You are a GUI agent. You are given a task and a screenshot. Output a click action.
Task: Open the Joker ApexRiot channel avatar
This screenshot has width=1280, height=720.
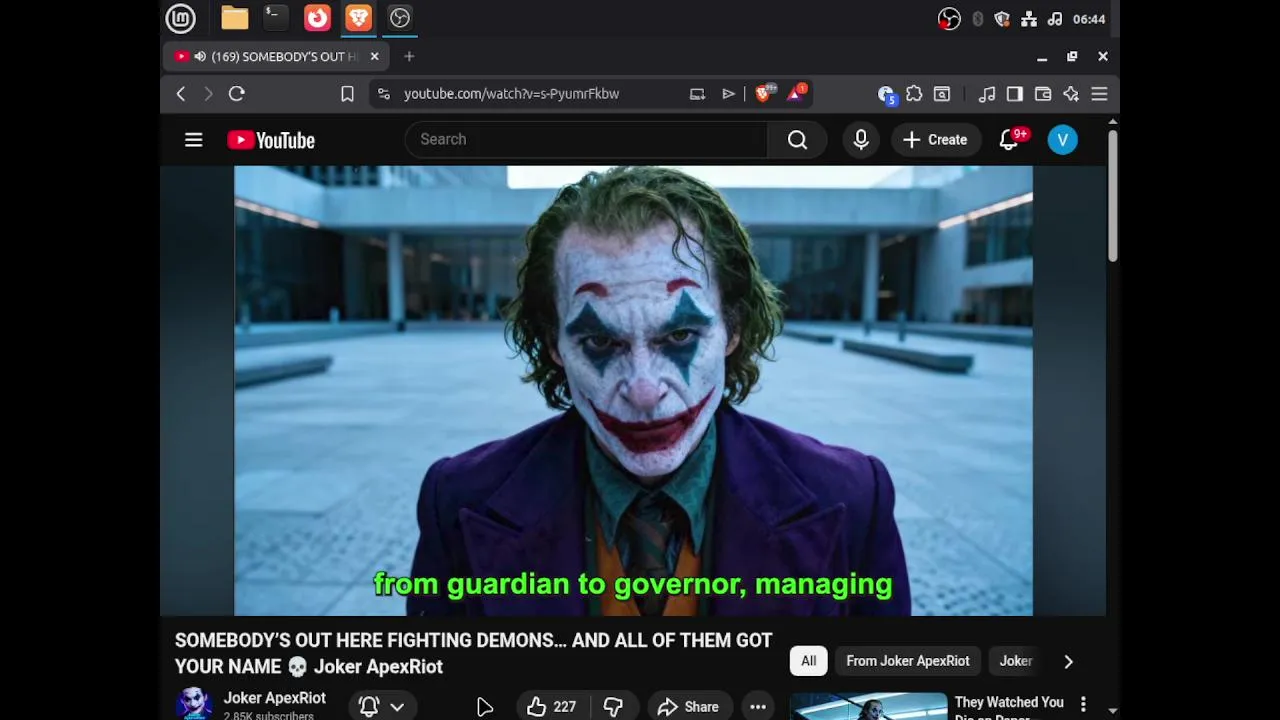pyautogui.click(x=194, y=704)
